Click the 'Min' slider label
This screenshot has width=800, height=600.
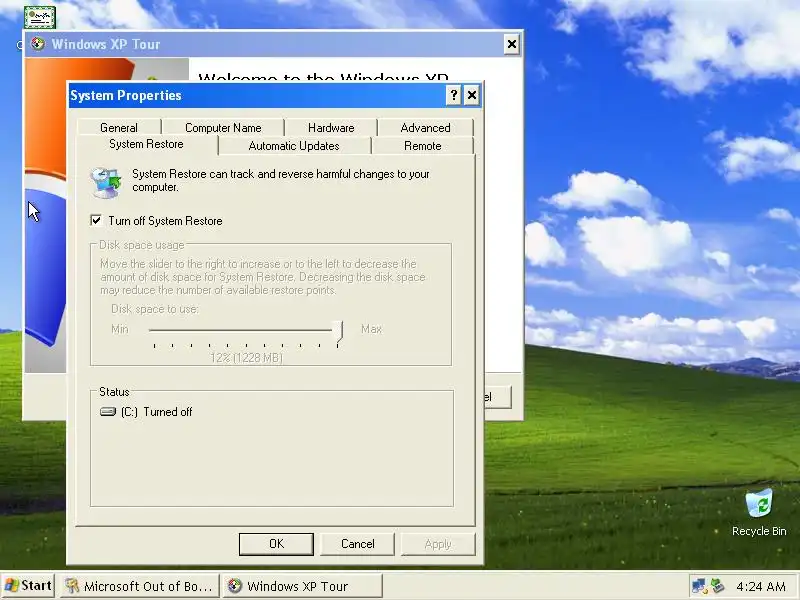coord(120,329)
